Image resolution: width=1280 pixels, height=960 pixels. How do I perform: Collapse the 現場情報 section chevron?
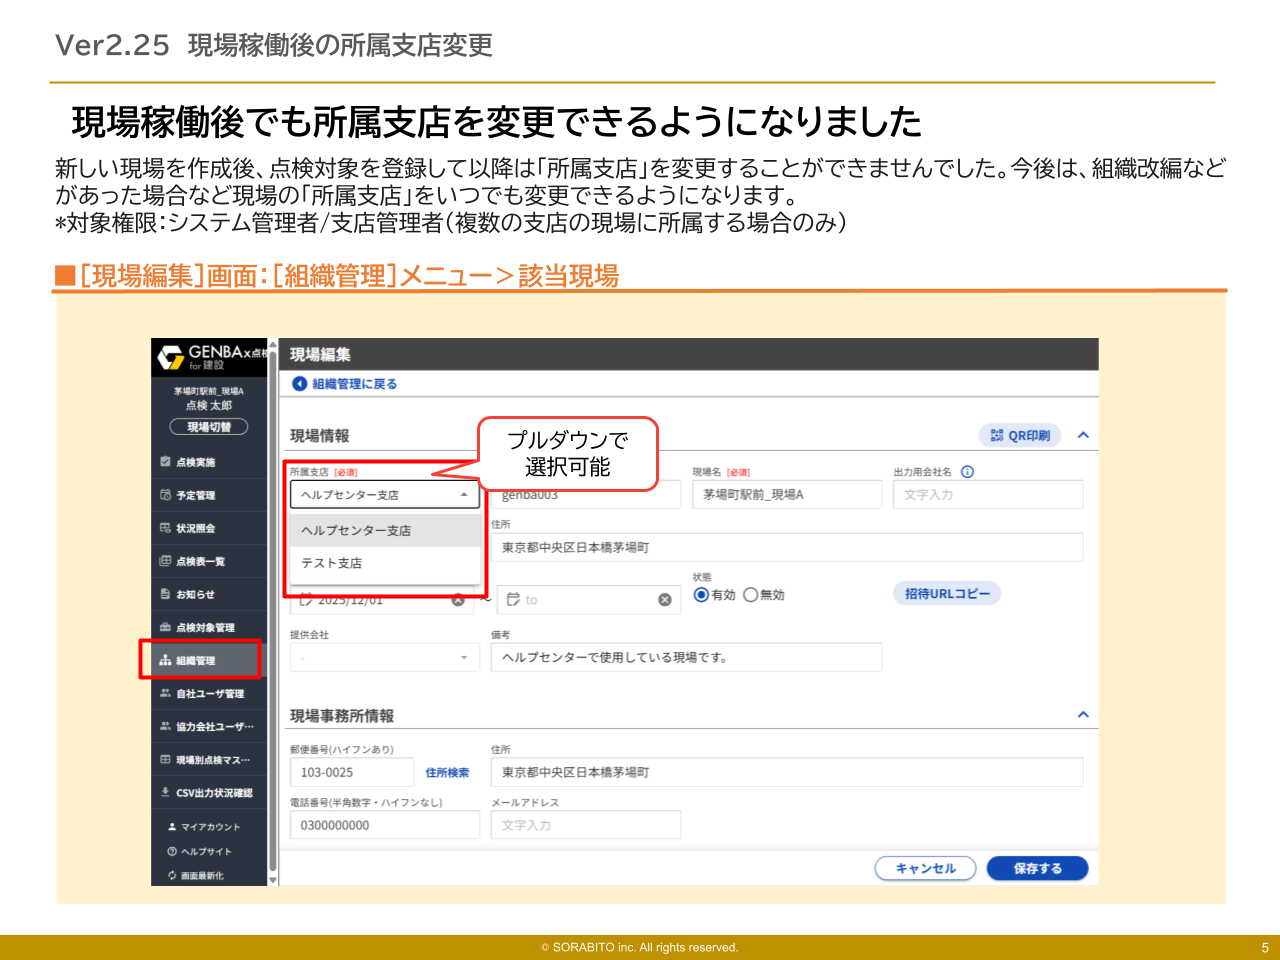1083,436
